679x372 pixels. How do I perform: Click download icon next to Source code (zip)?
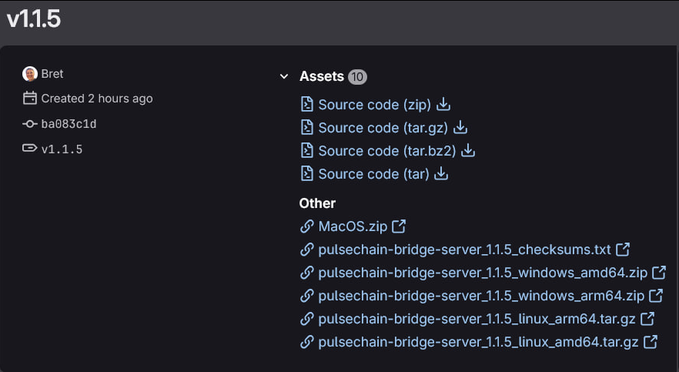click(x=443, y=104)
